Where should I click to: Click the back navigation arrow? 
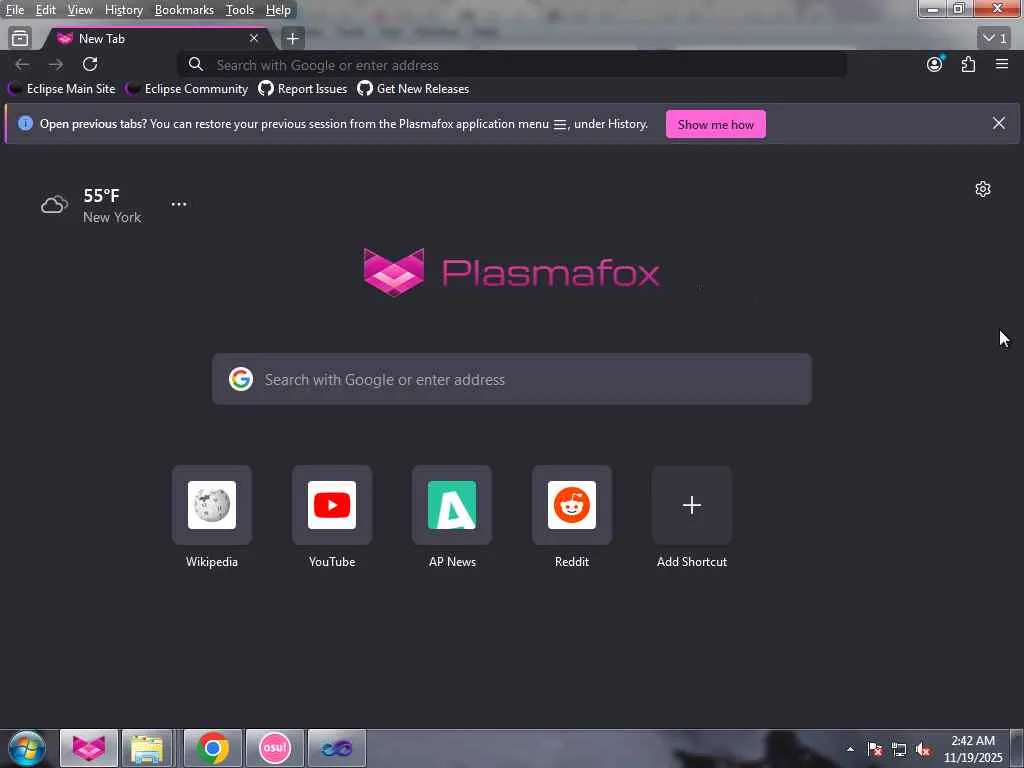[22, 64]
